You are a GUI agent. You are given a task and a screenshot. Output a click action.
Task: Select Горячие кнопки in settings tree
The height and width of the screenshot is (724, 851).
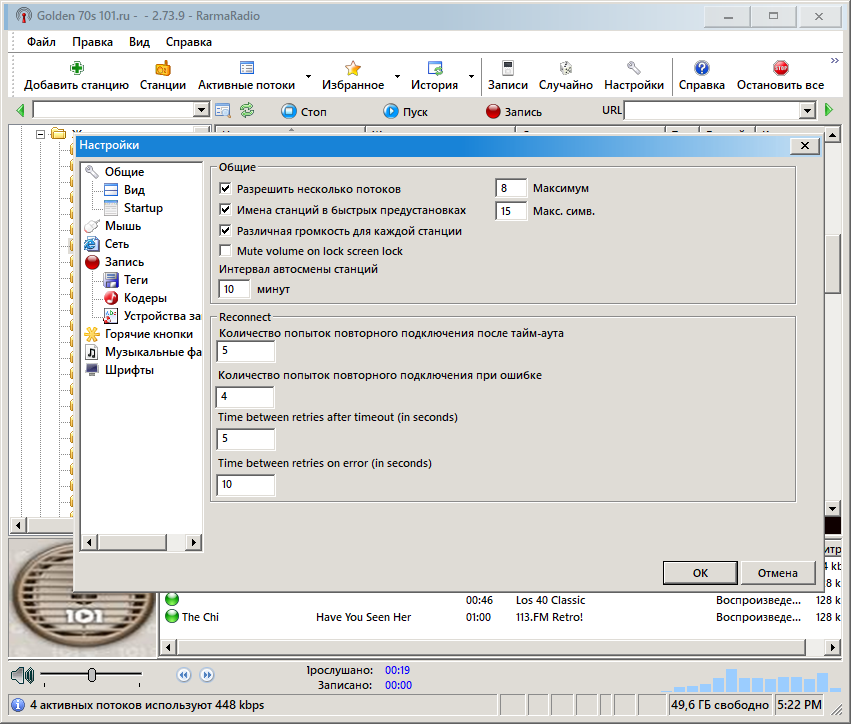click(x=149, y=334)
